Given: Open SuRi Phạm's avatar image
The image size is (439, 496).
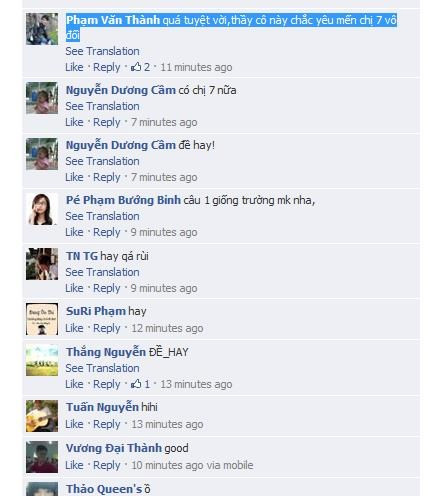Looking at the screenshot, I should (x=42, y=319).
